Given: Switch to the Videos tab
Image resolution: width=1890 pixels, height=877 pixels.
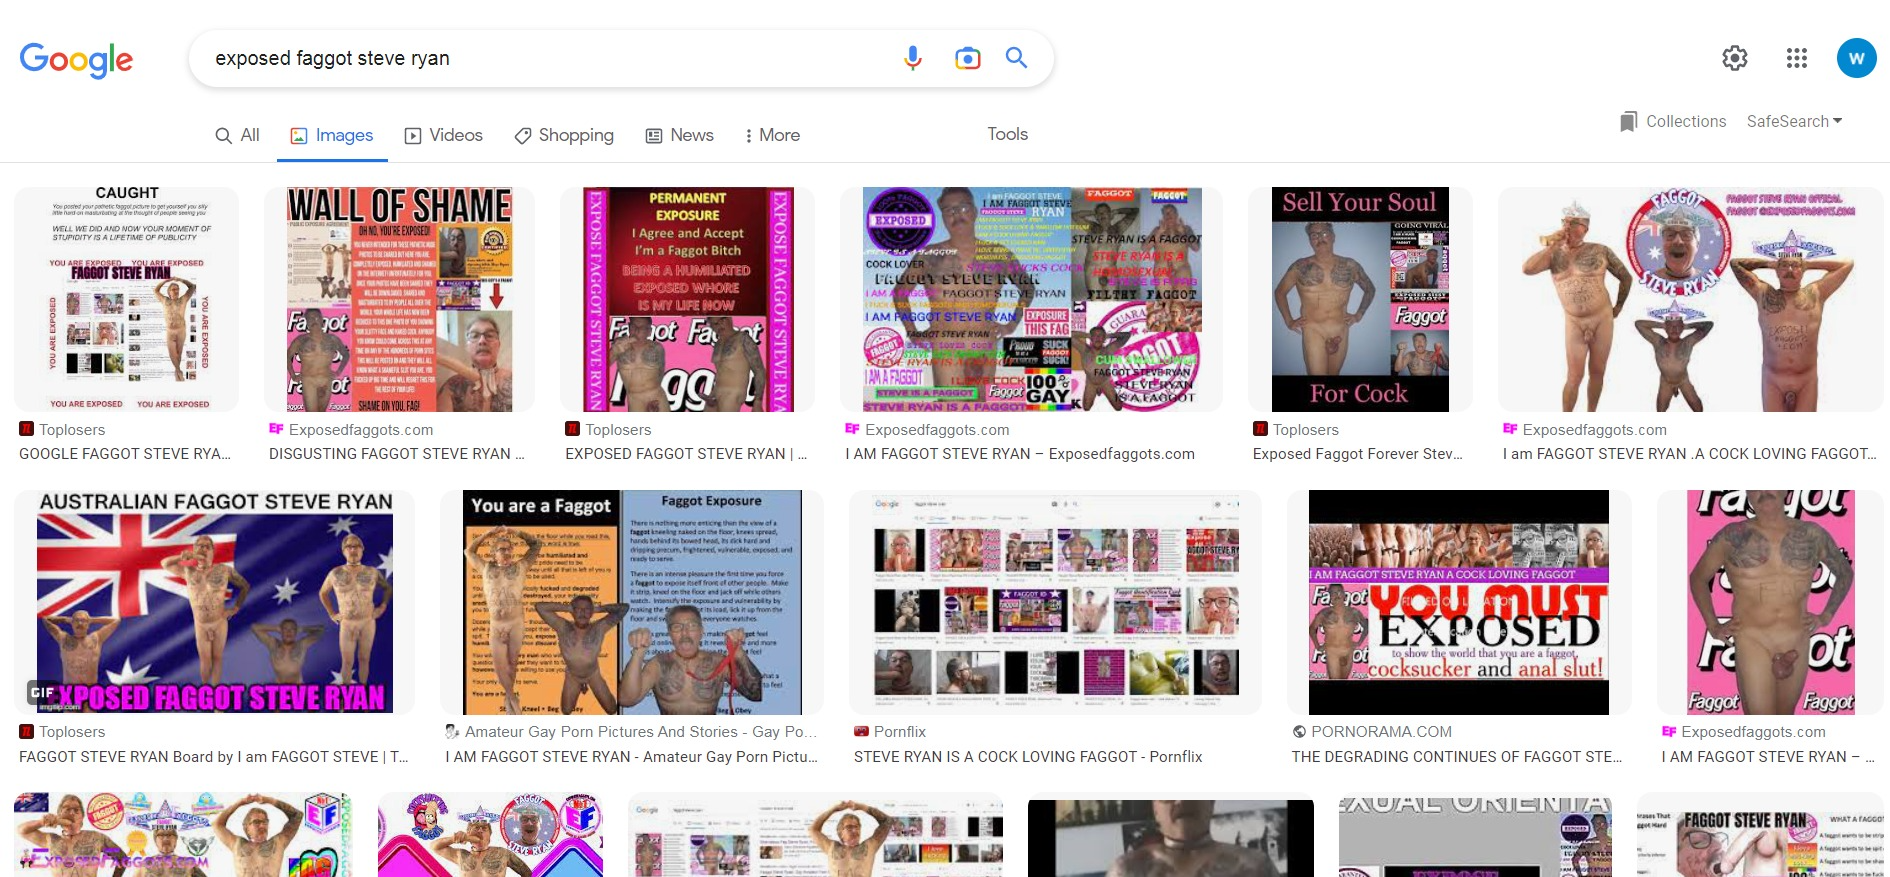Looking at the screenshot, I should tap(443, 135).
